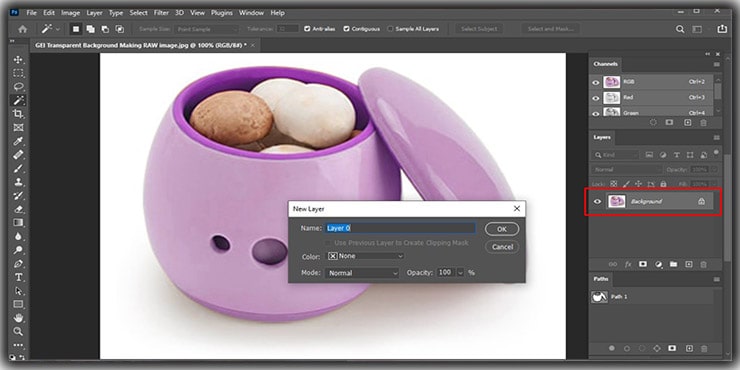The image size is (740, 370).
Task: Open the Image menu
Action: [70, 13]
